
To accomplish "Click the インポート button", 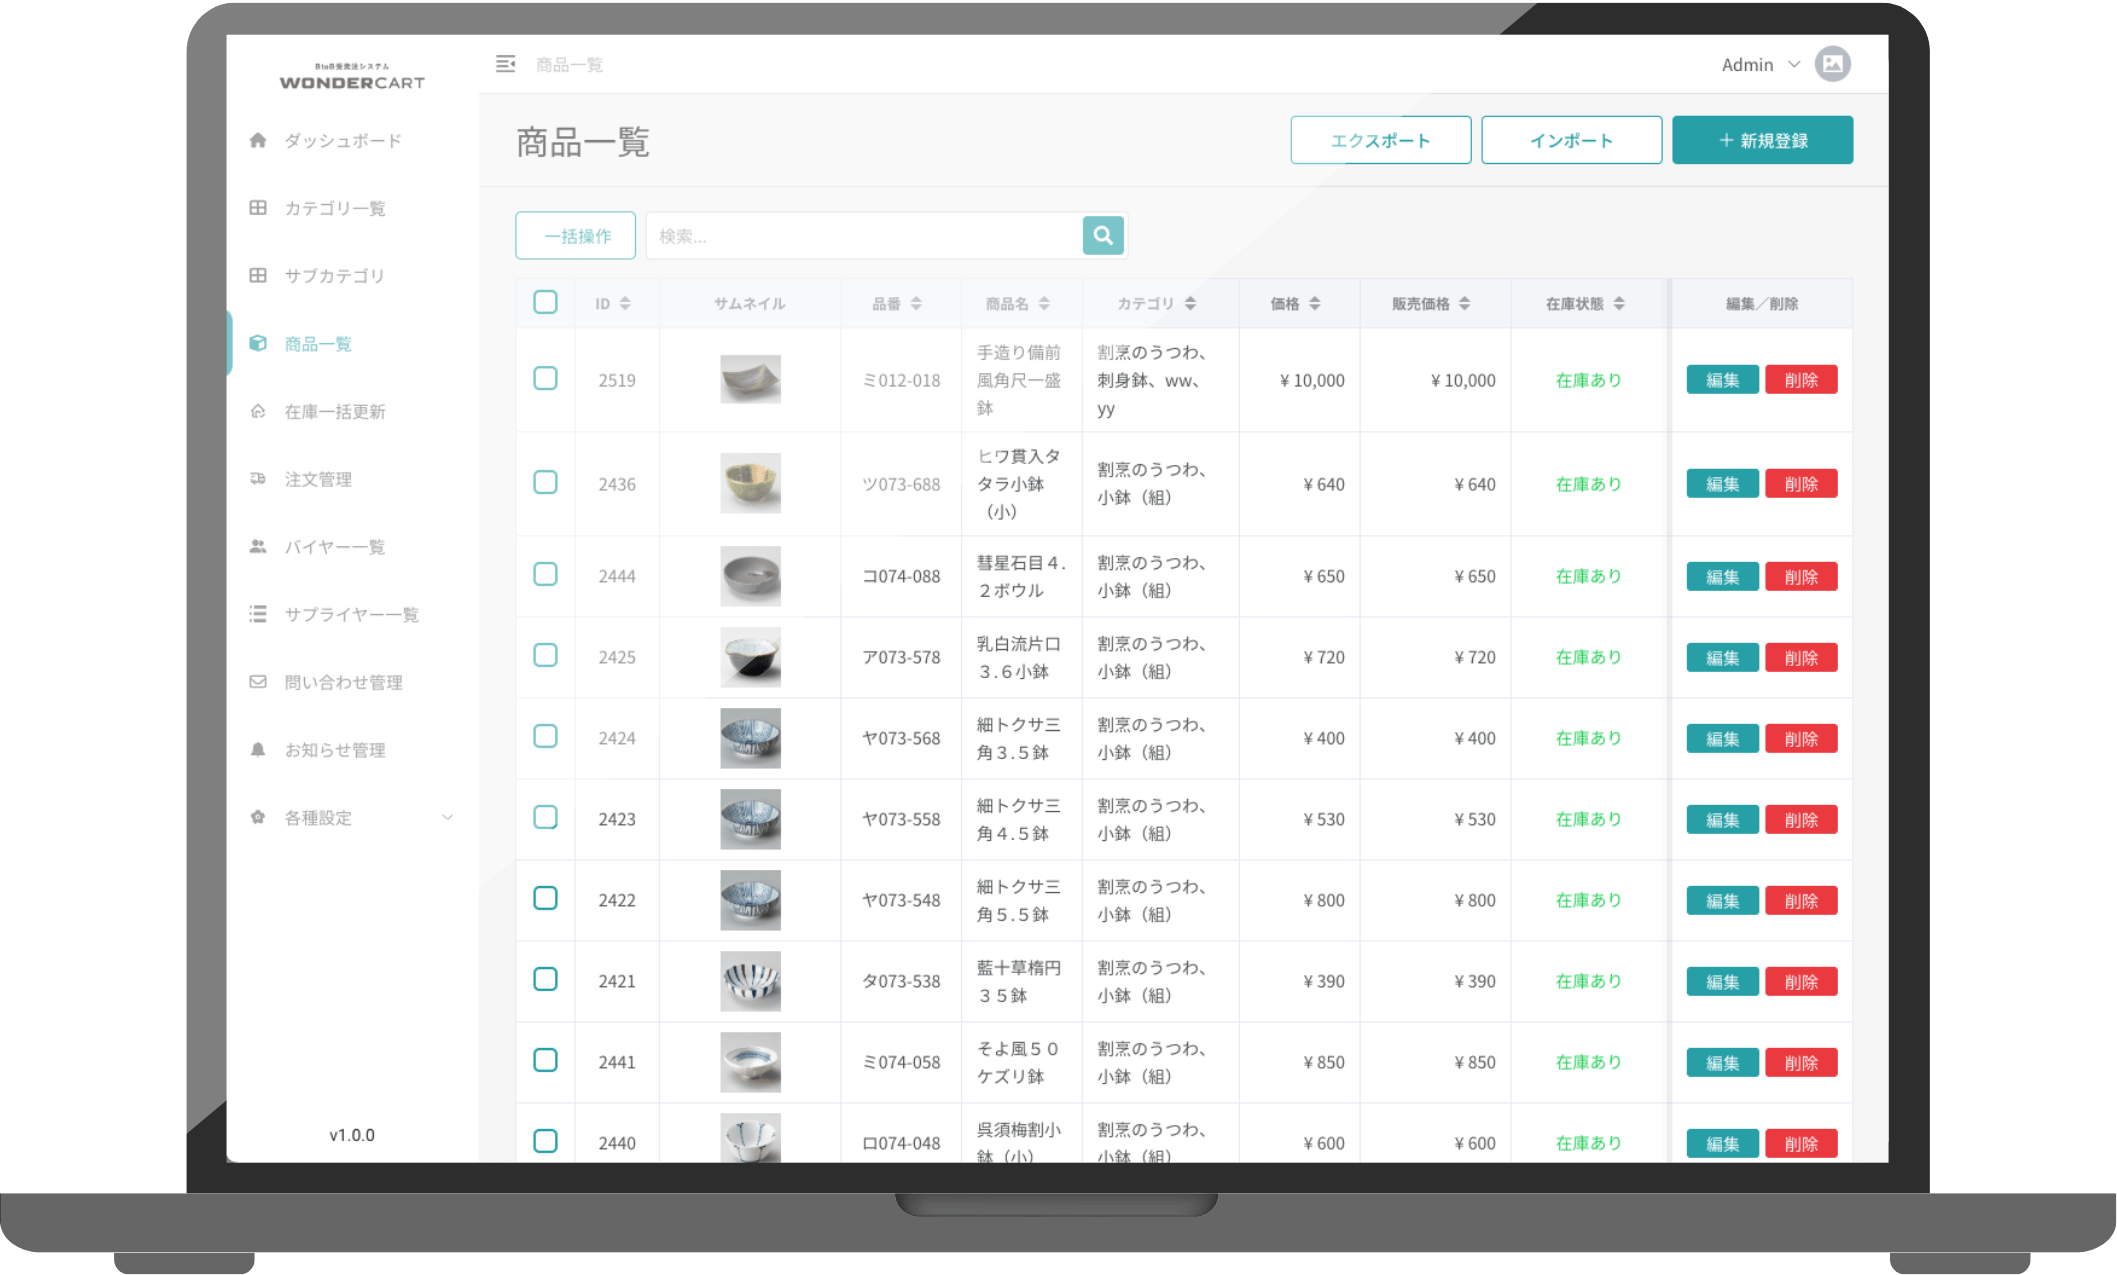I will click(1571, 140).
